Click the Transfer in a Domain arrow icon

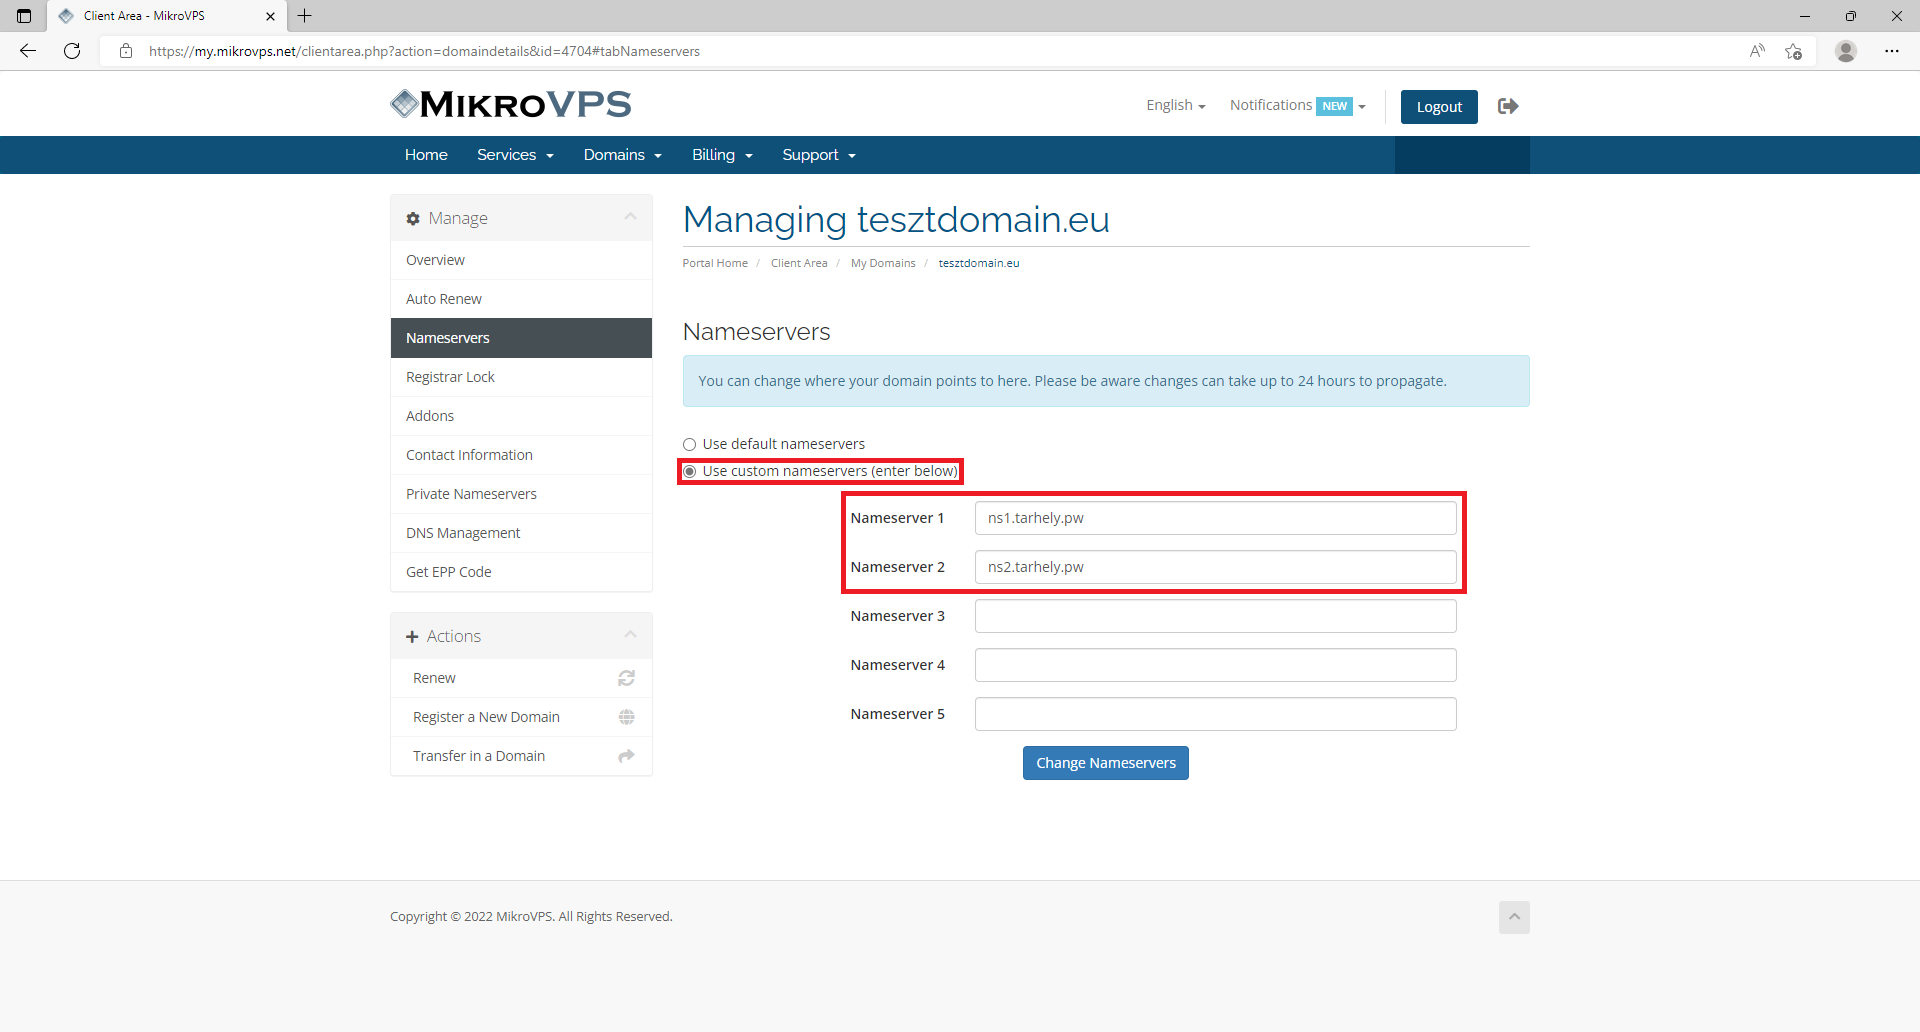tap(627, 756)
